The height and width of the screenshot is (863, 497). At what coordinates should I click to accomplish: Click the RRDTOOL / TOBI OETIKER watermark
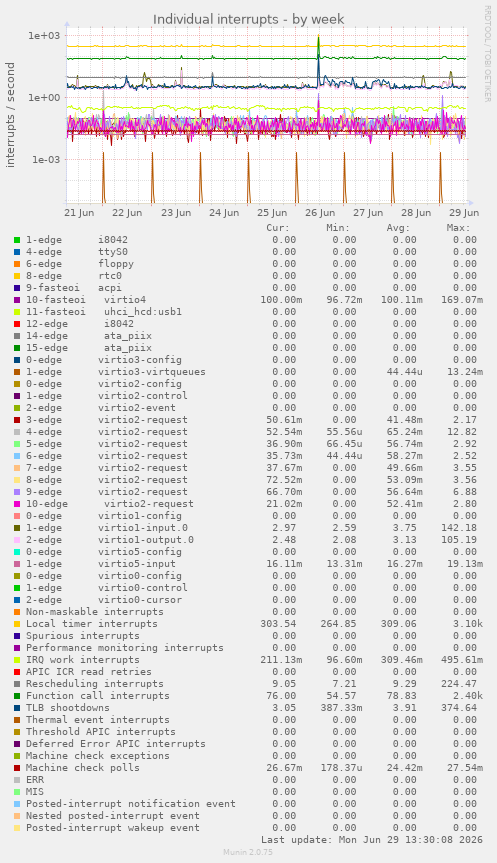[x=487, y=53]
